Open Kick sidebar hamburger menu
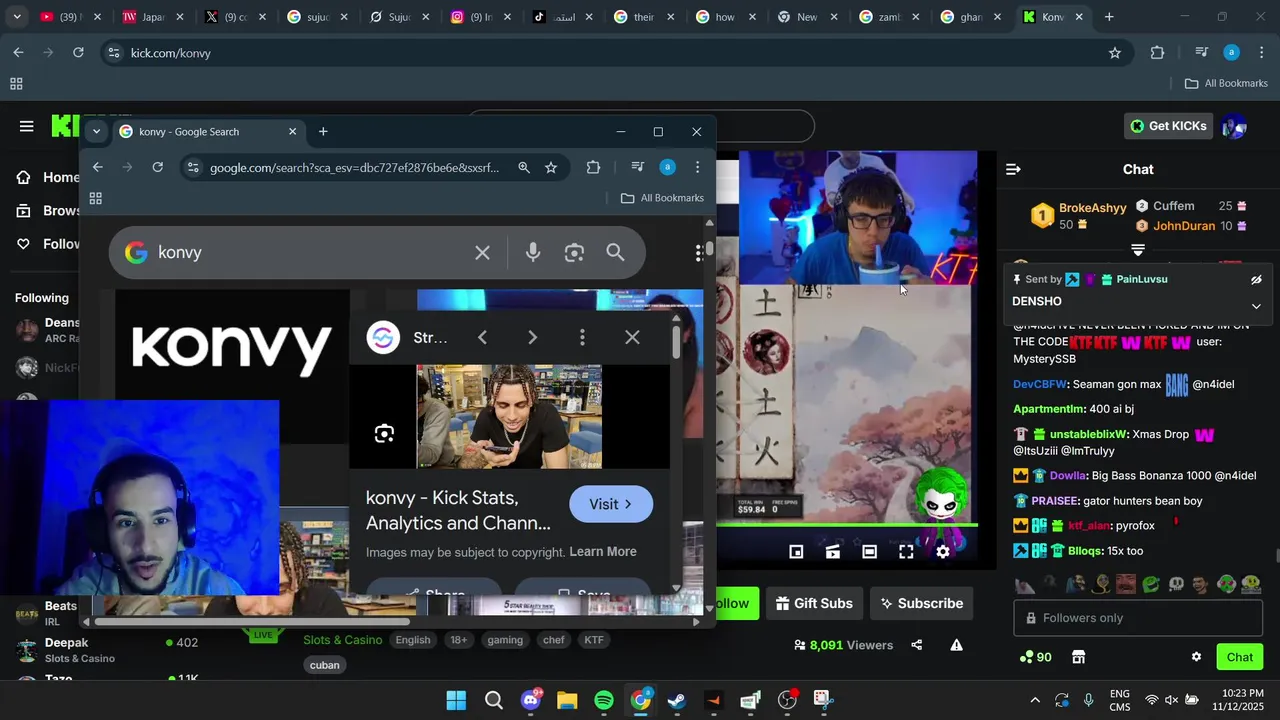 pyautogui.click(x=27, y=126)
